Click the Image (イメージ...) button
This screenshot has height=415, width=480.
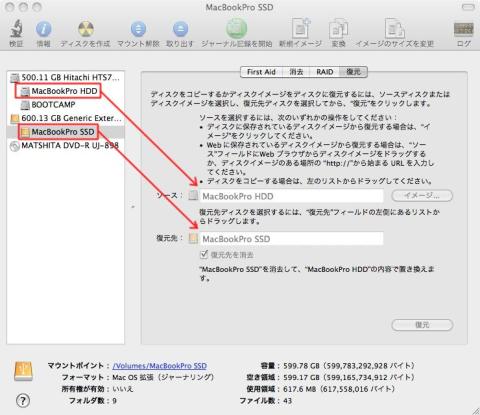(x=422, y=196)
